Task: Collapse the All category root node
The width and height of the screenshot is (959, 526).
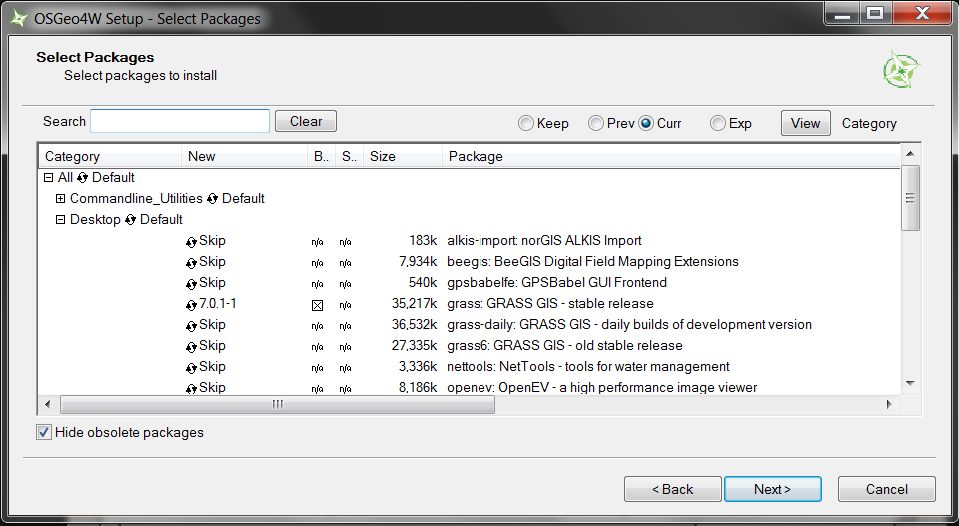Action: point(48,178)
